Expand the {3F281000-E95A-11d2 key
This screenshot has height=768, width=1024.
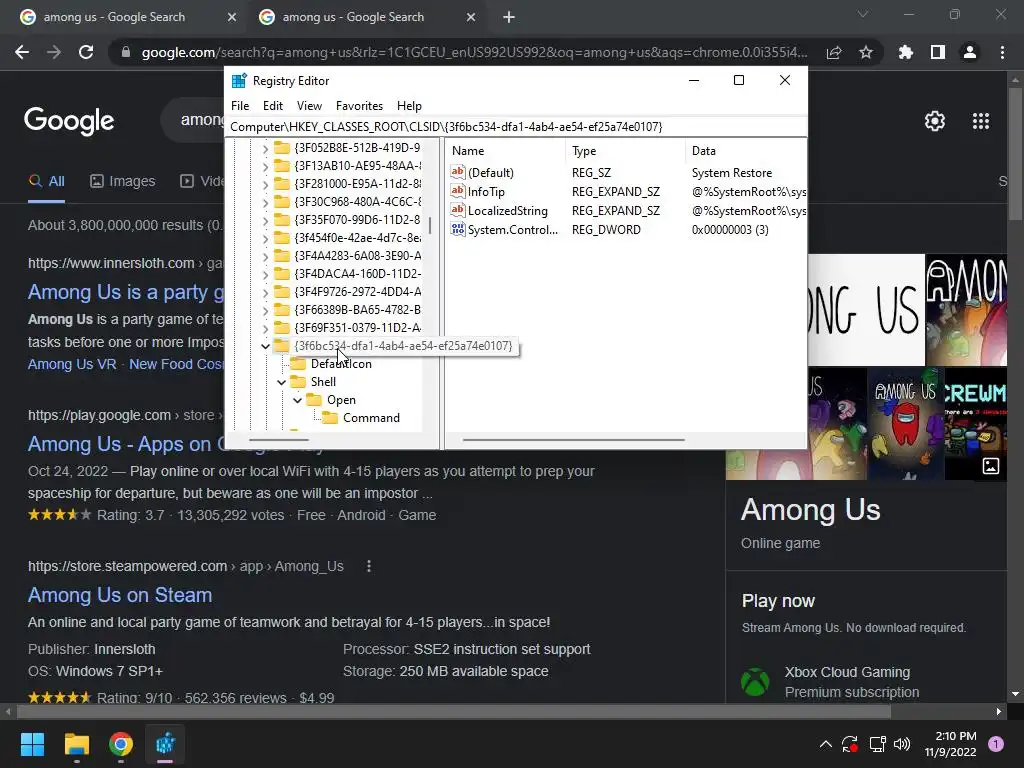tap(265, 185)
